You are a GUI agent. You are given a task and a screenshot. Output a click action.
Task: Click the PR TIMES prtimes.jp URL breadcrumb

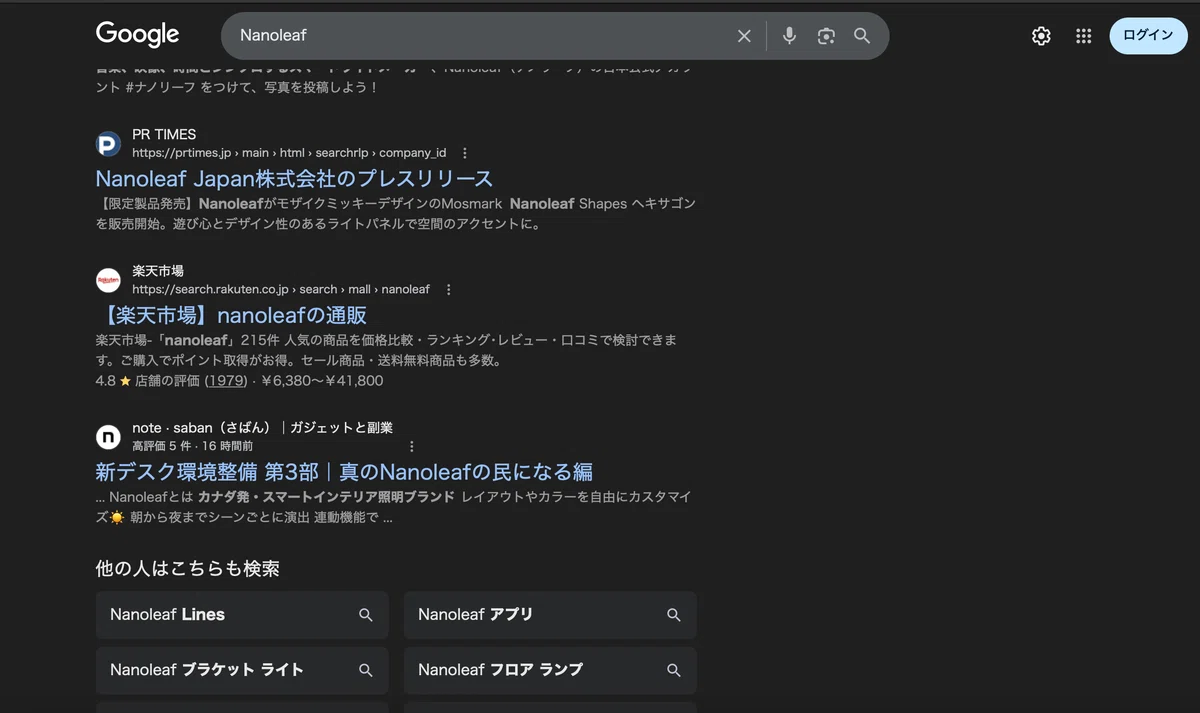point(289,153)
